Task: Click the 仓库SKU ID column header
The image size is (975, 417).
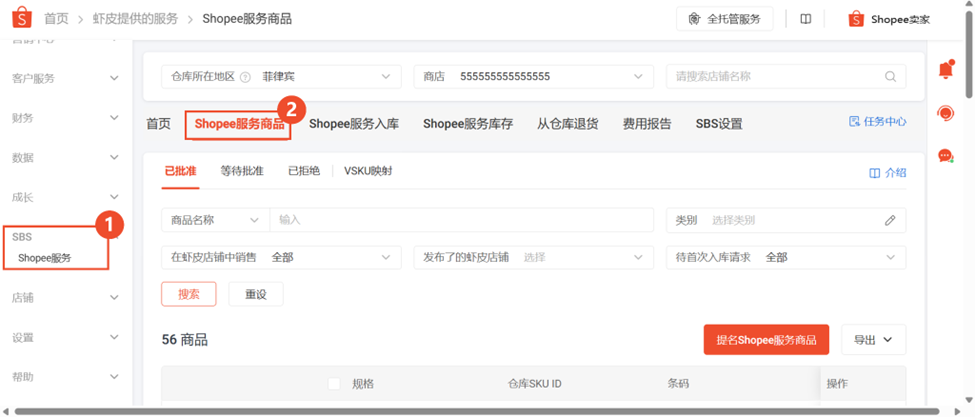Action: 535,384
